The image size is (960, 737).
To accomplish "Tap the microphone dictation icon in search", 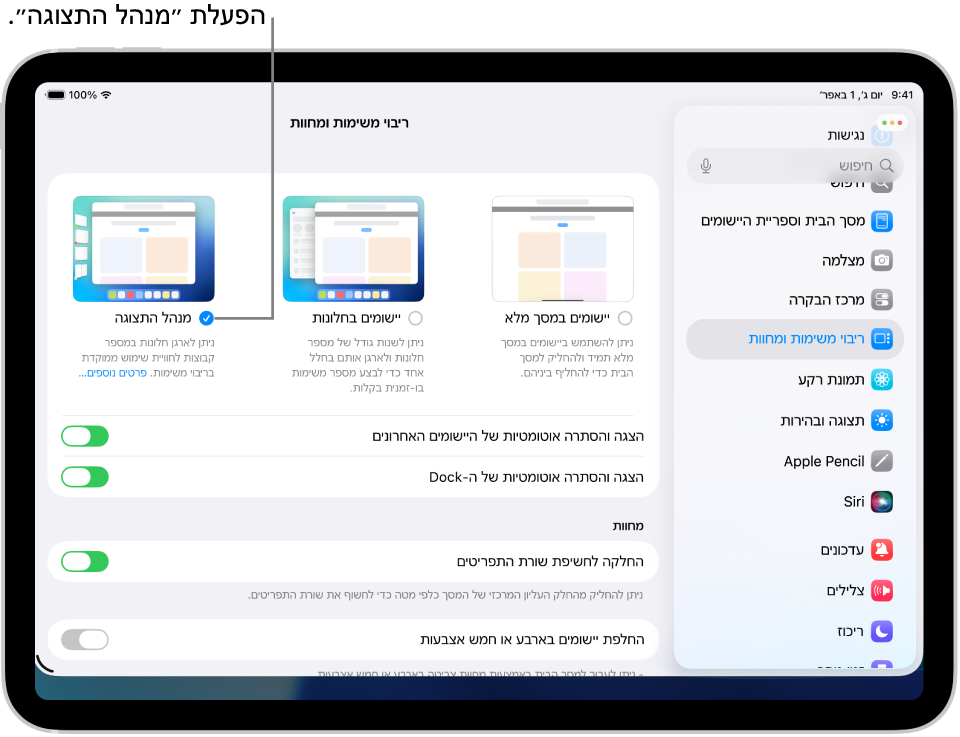I will point(705,166).
